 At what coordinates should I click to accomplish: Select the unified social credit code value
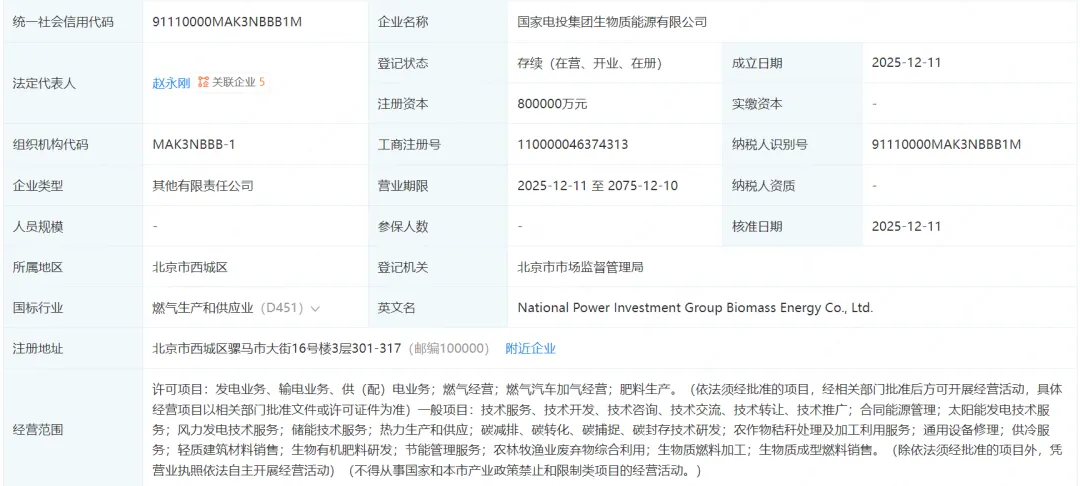click(217, 21)
